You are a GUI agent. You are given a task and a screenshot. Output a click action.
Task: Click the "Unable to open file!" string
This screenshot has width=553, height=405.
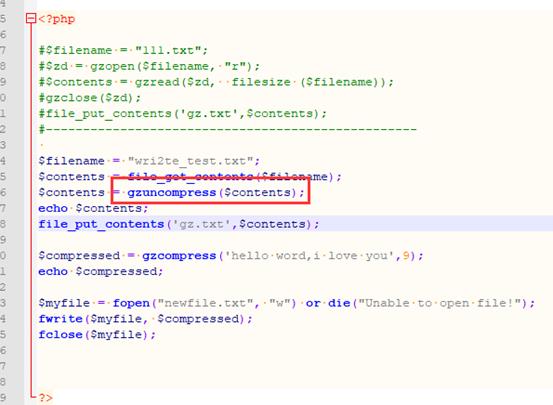pos(439,303)
